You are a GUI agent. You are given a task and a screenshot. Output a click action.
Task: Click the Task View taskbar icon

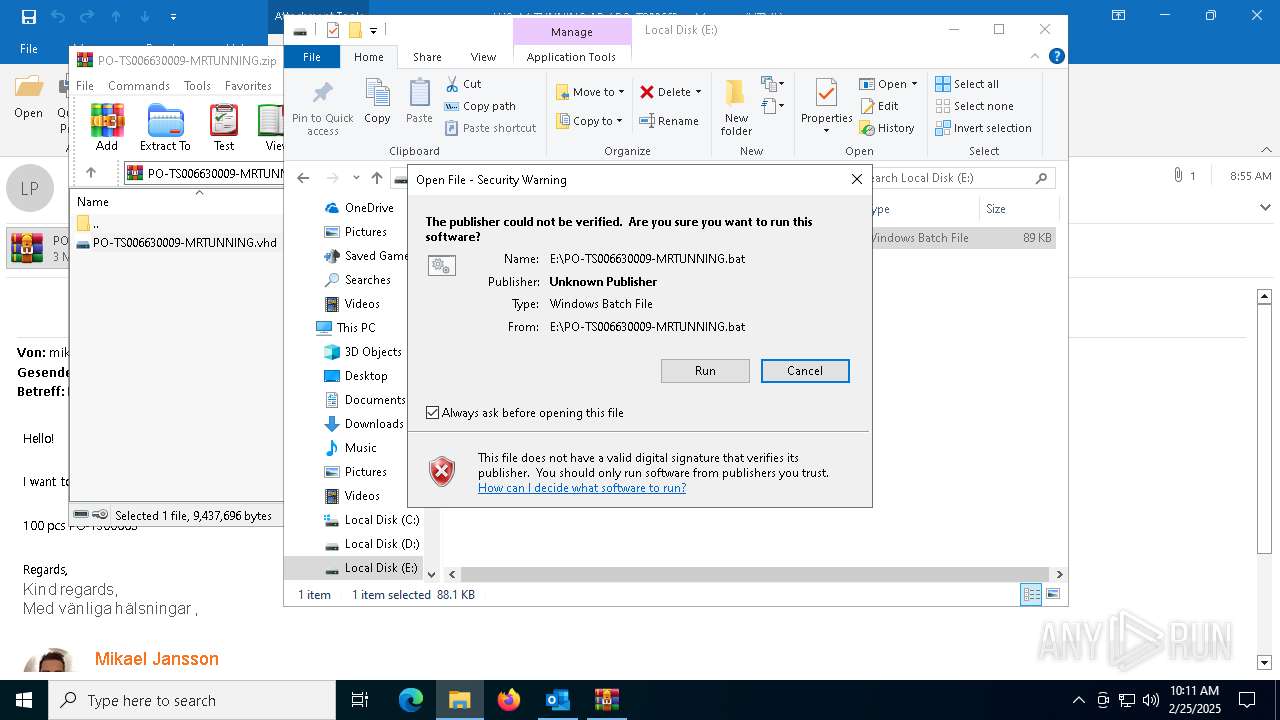(x=361, y=700)
